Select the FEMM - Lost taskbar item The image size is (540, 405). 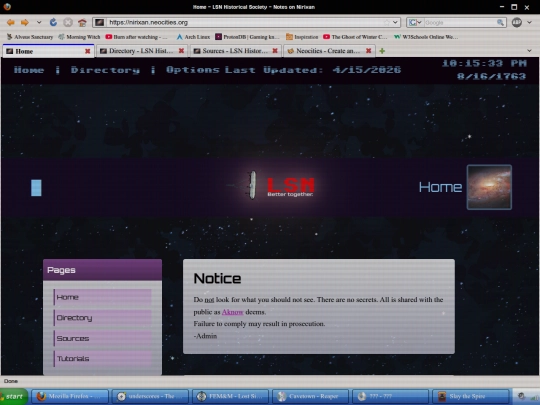click(230, 396)
